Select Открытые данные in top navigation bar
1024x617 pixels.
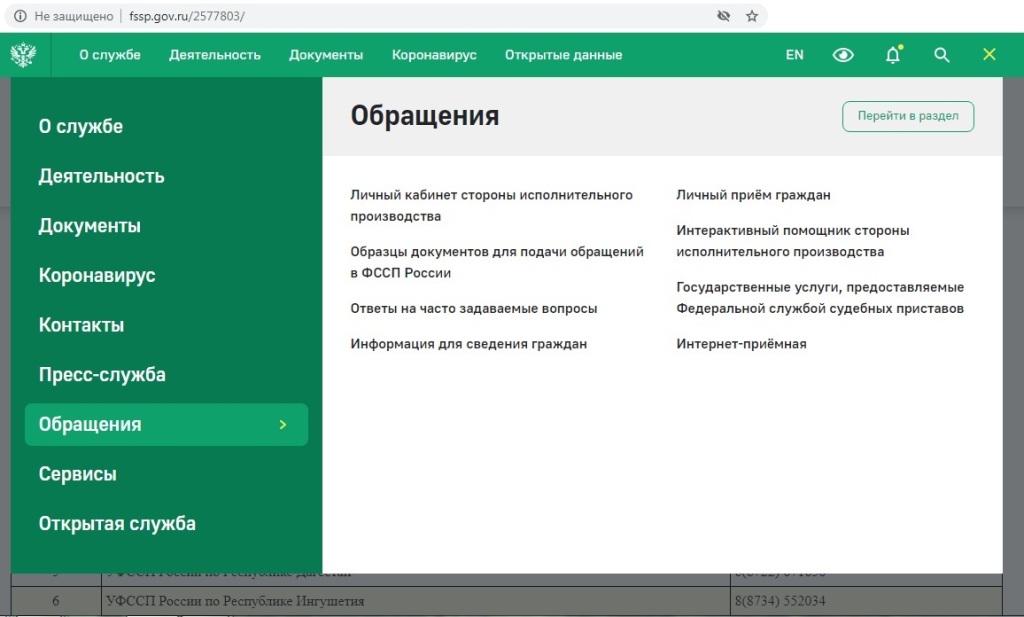[563, 55]
